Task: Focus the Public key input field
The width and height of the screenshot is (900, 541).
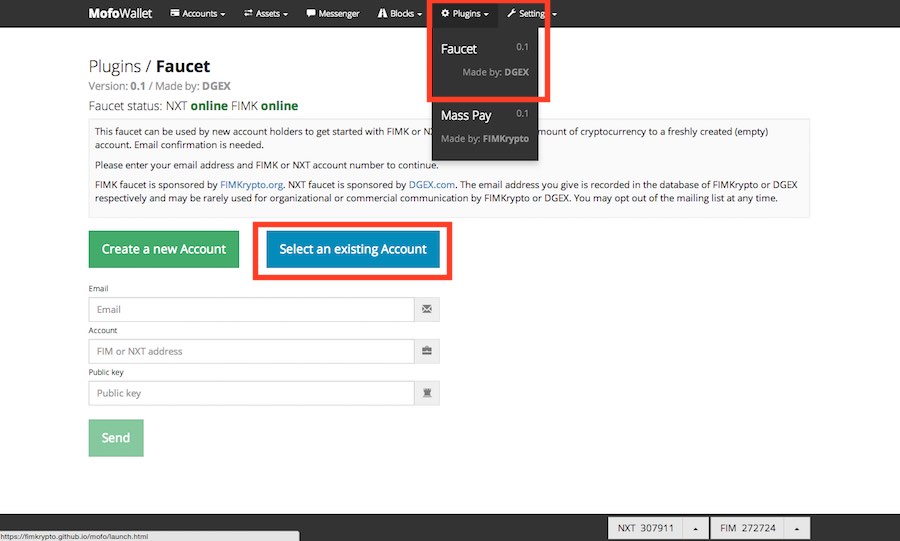Action: 251,393
